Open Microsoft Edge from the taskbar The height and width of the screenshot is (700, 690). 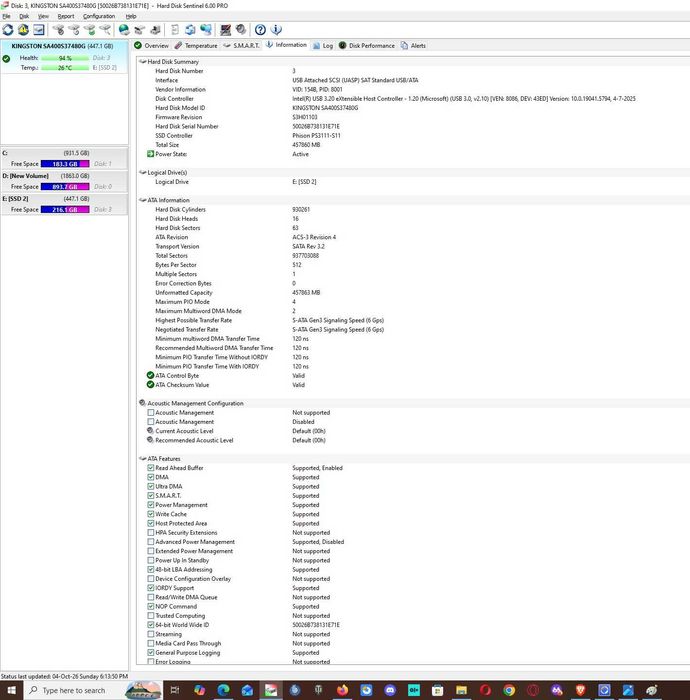223,690
